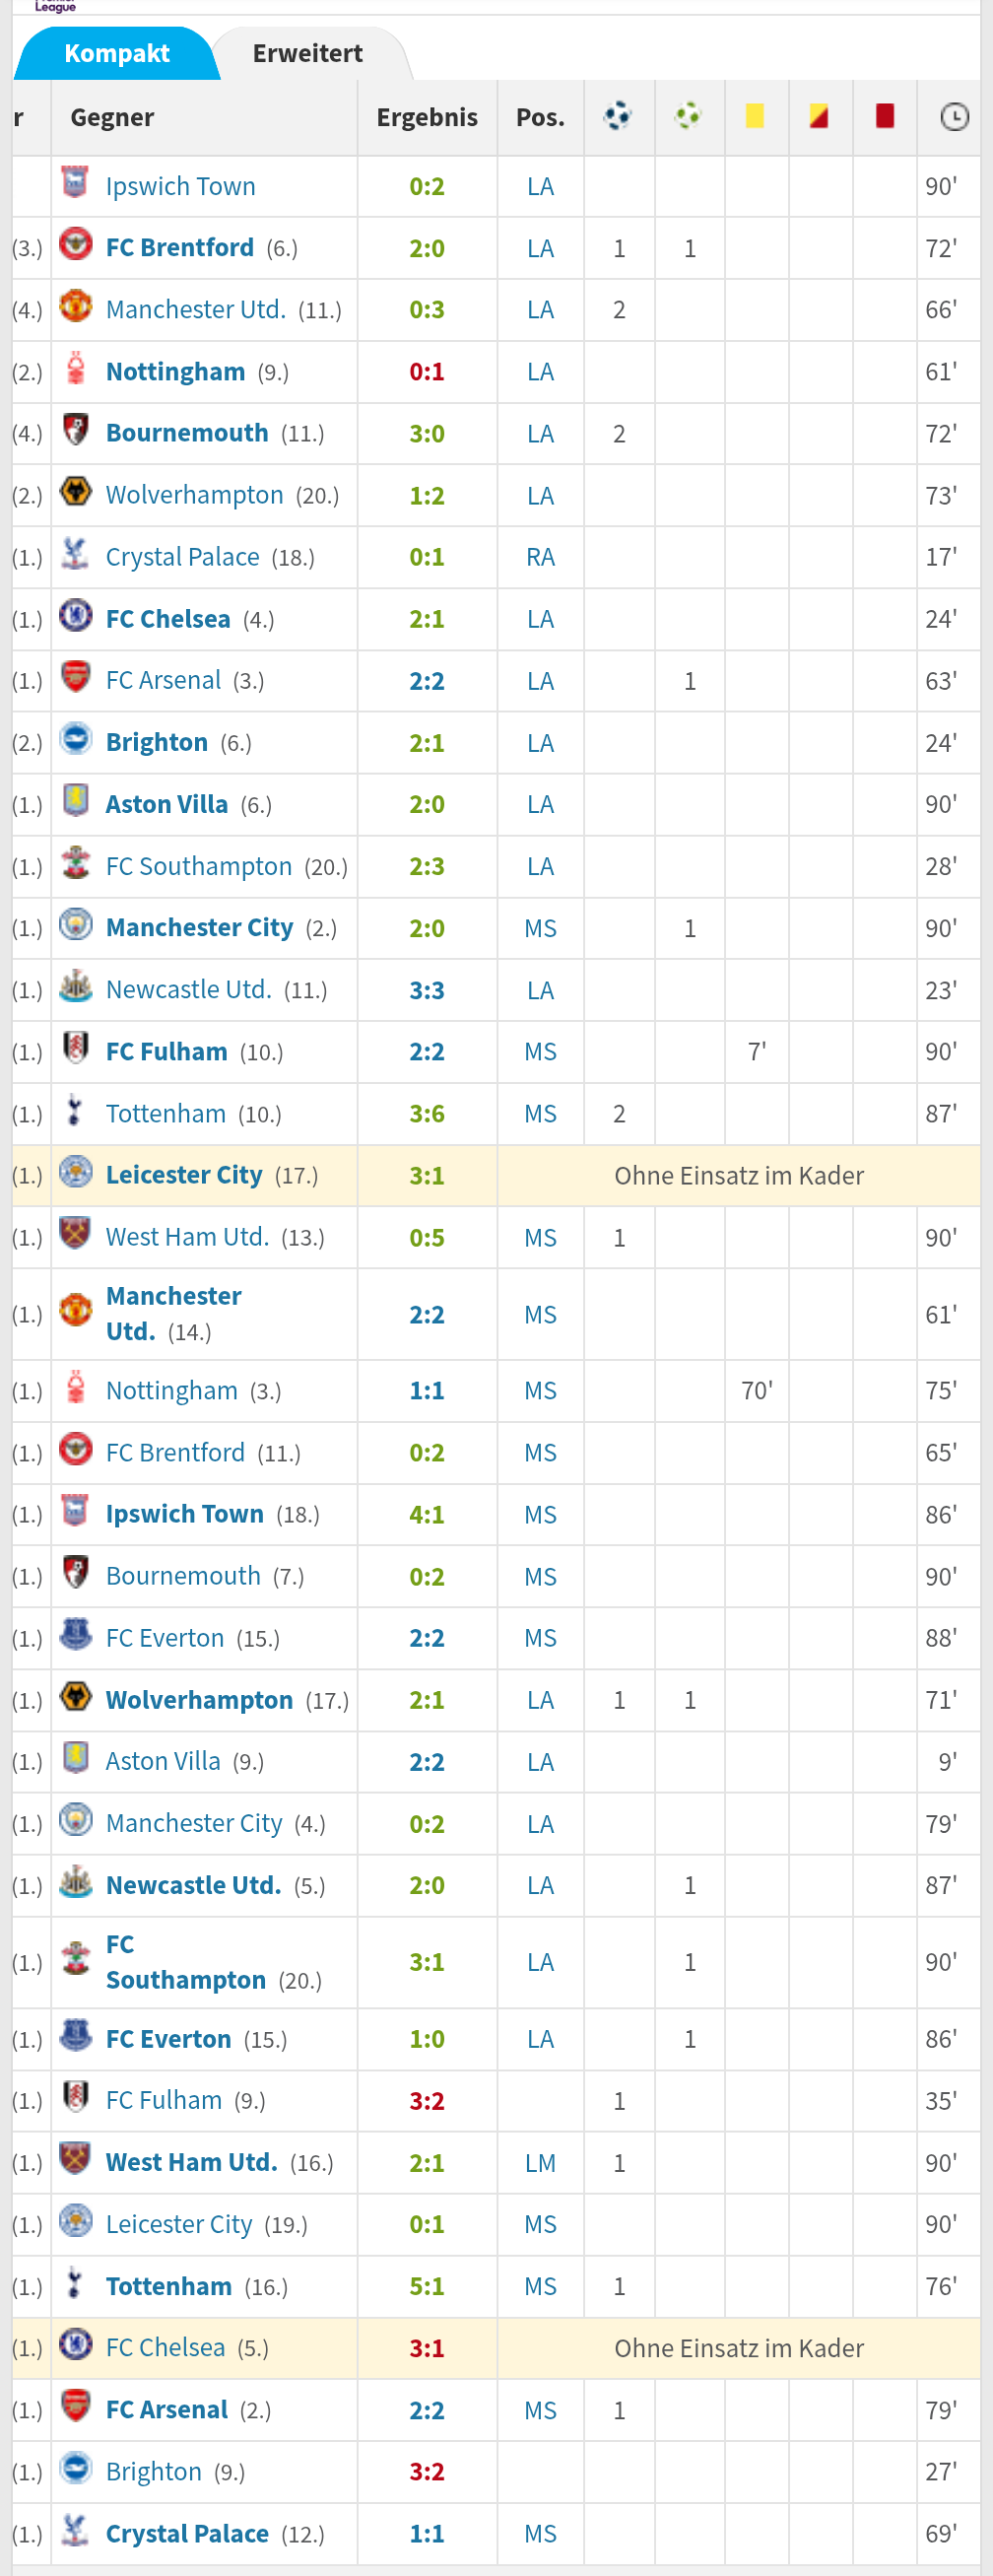Sort by the Ergebnis column header
Screen dimensions: 993x2576
(x=427, y=117)
